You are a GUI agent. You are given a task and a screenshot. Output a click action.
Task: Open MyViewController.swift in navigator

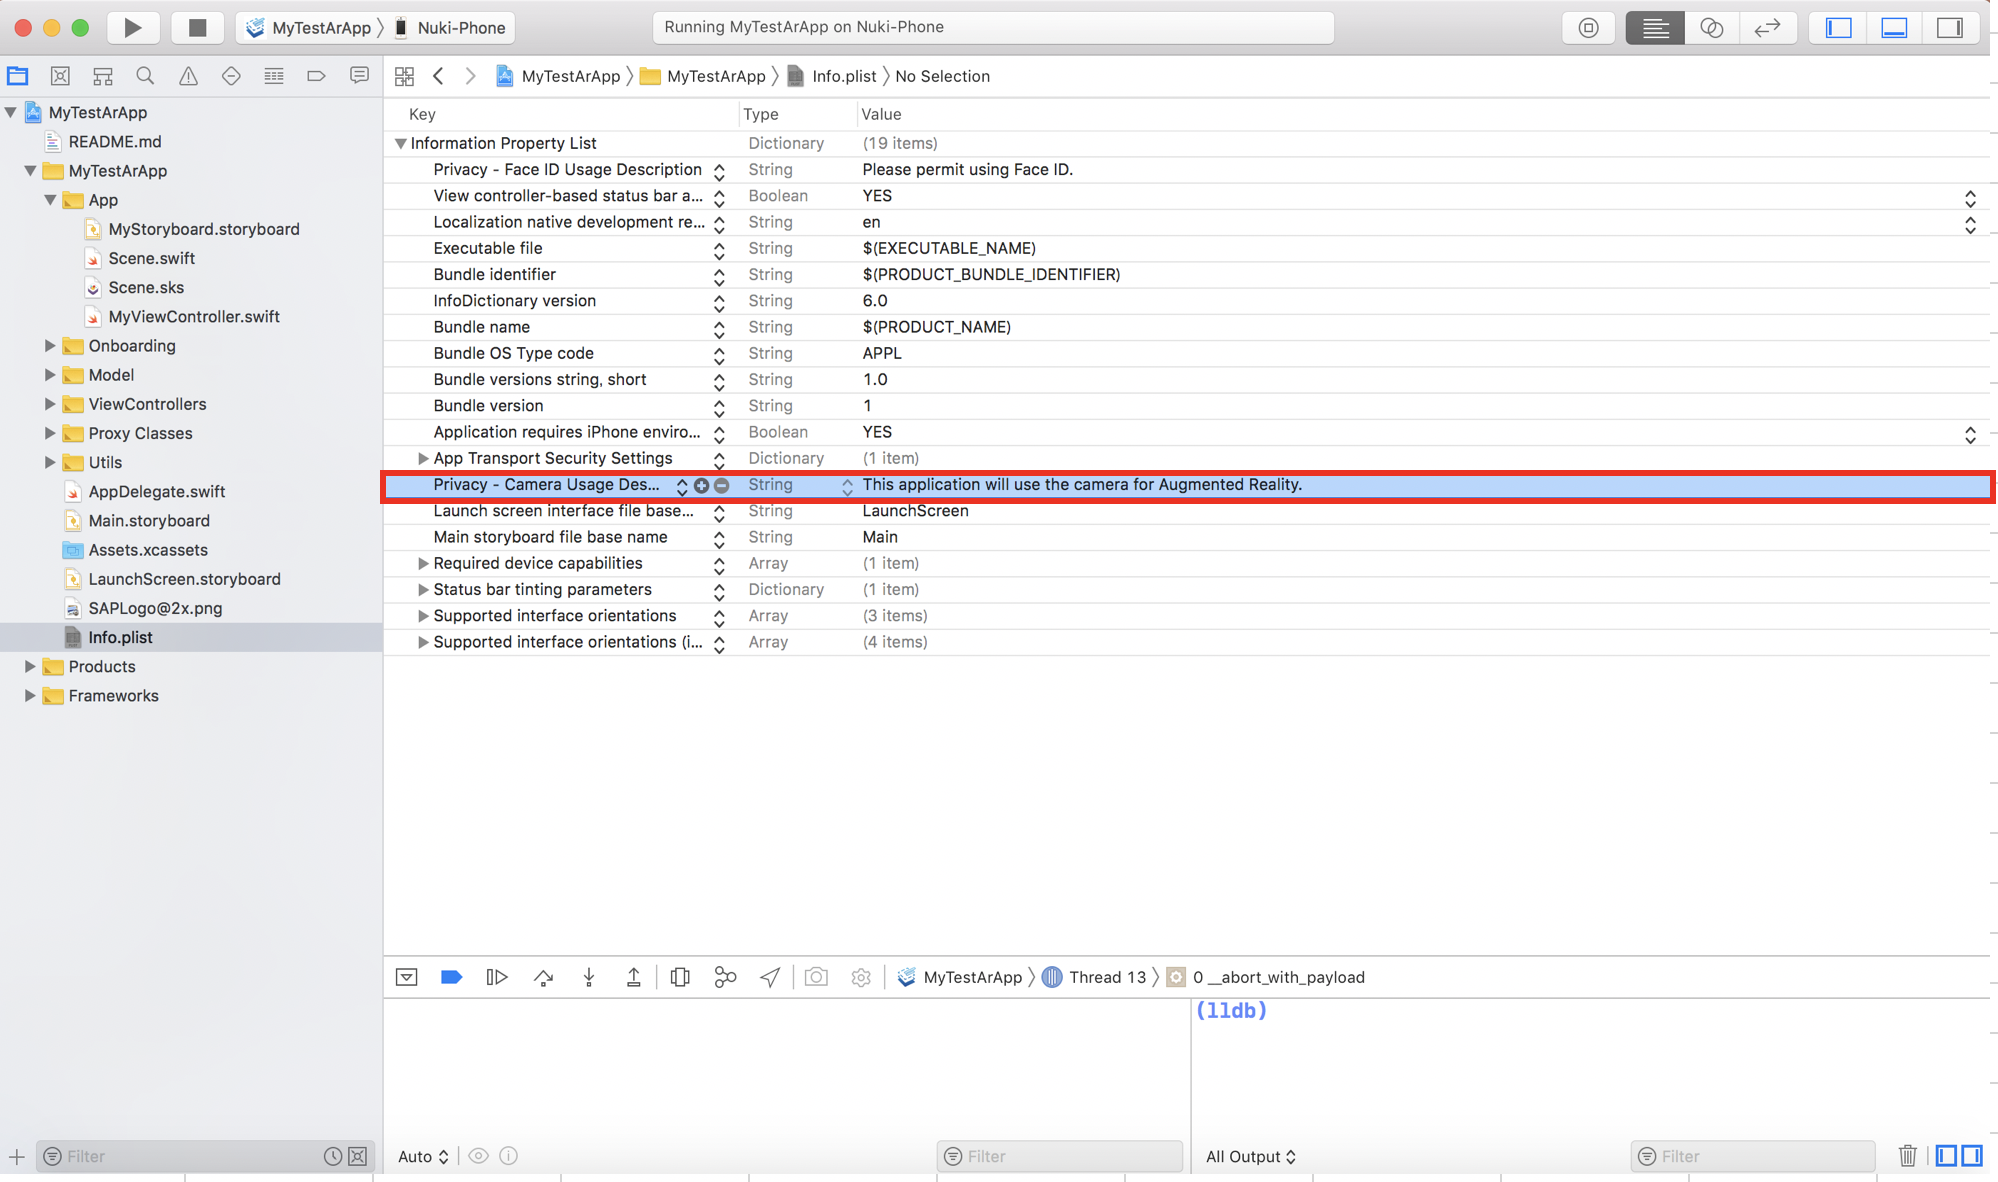click(194, 316)
